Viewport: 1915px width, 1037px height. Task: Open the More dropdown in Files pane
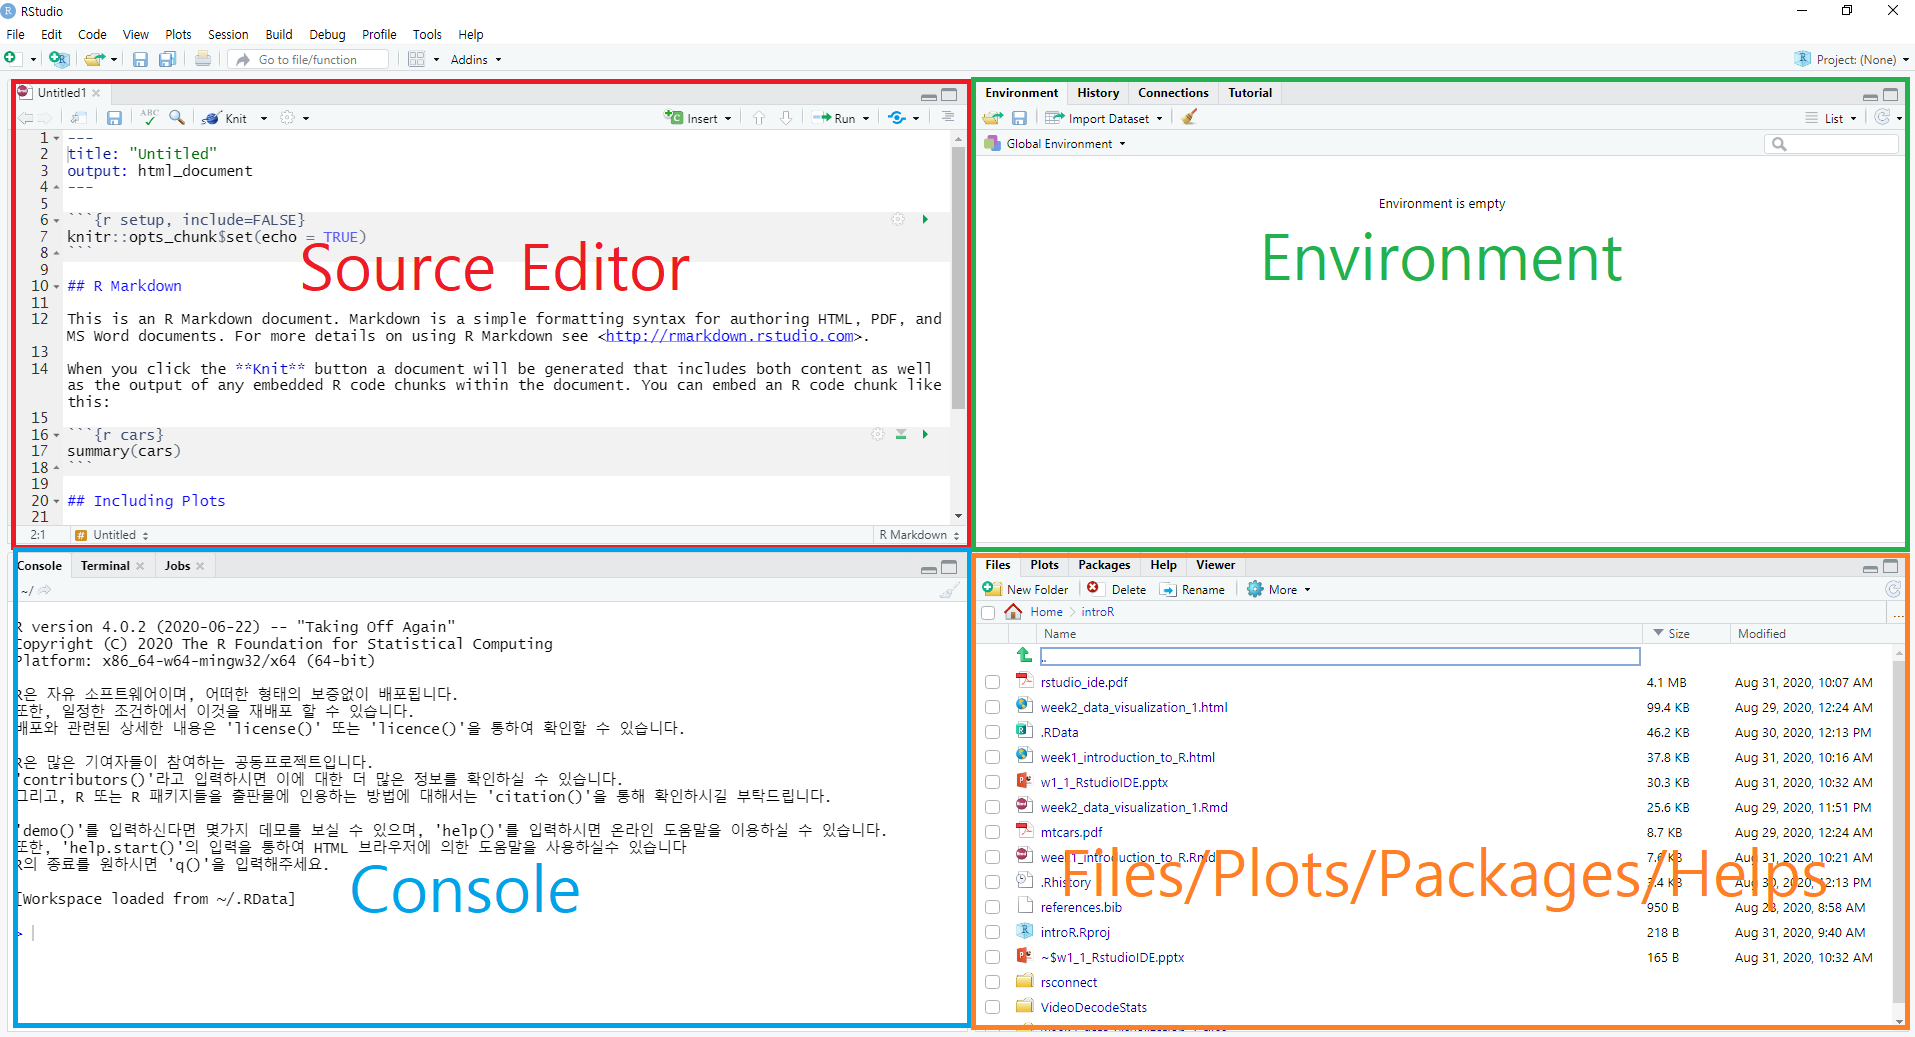click(1280, 590)
